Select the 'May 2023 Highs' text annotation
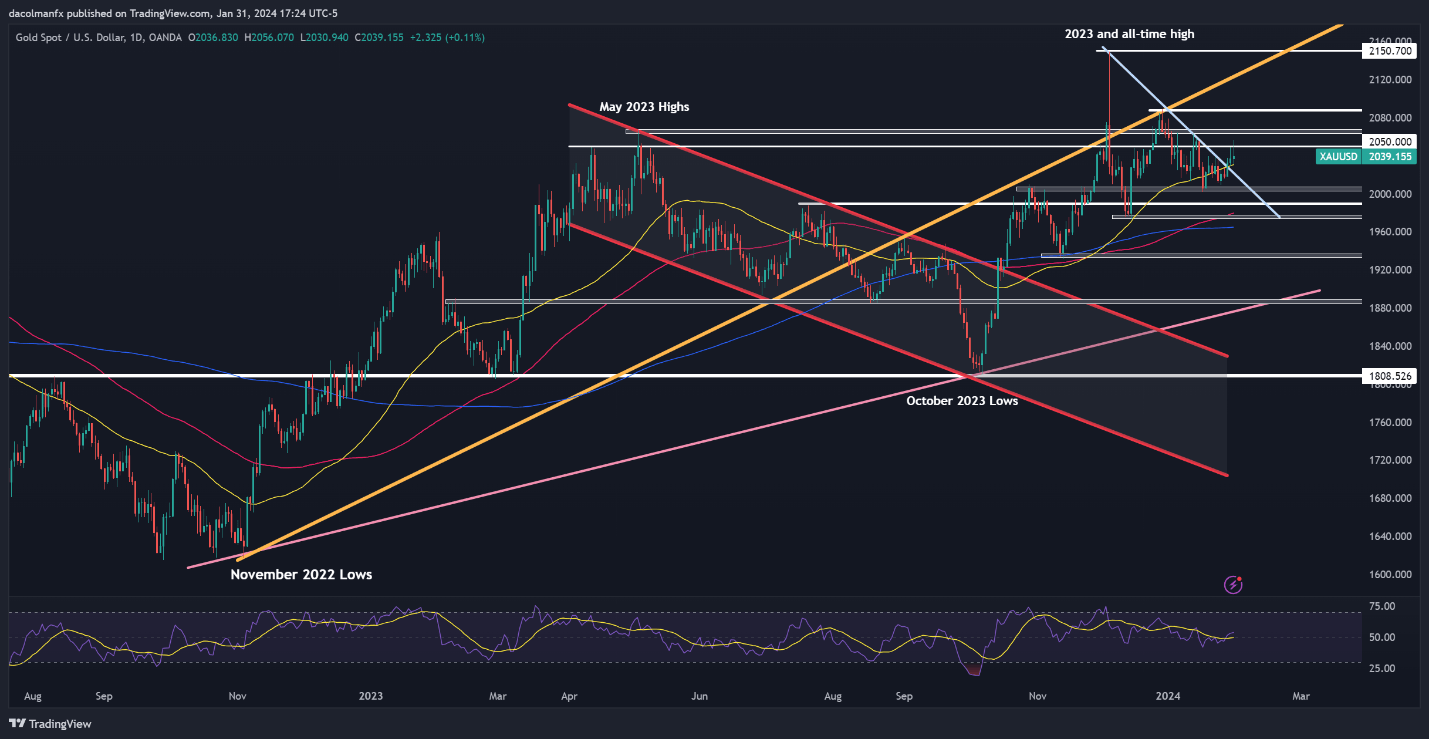 pyautogui.click(x=644, y=107)
